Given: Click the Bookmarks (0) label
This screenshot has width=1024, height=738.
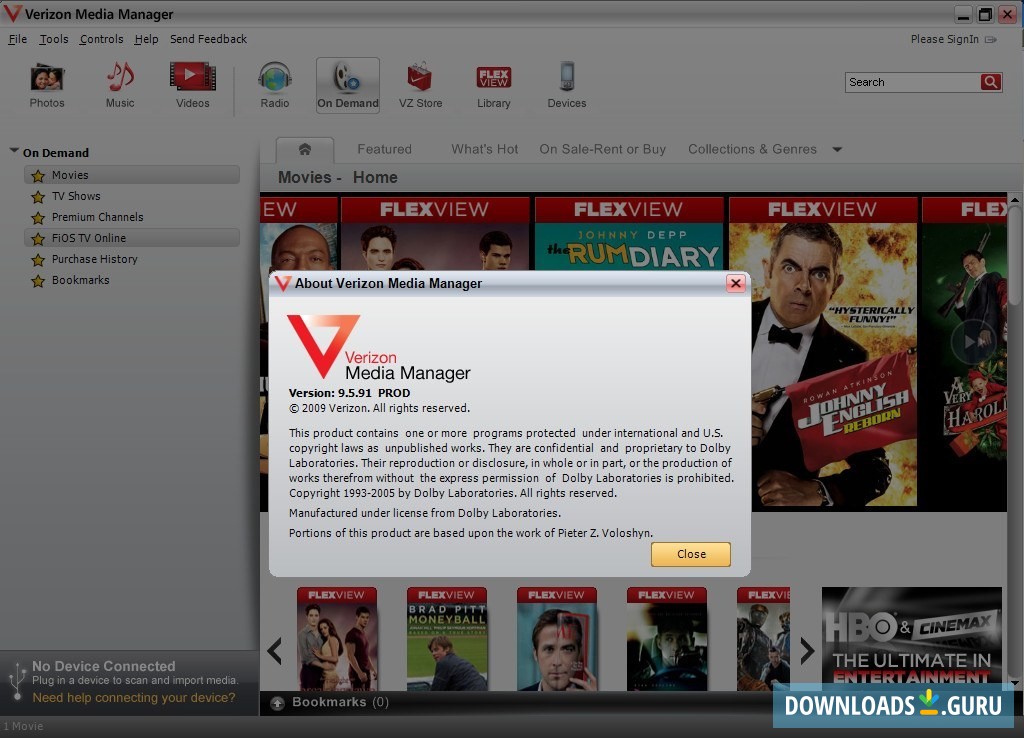Looking at the screenshot, I should tap(340, 703).
